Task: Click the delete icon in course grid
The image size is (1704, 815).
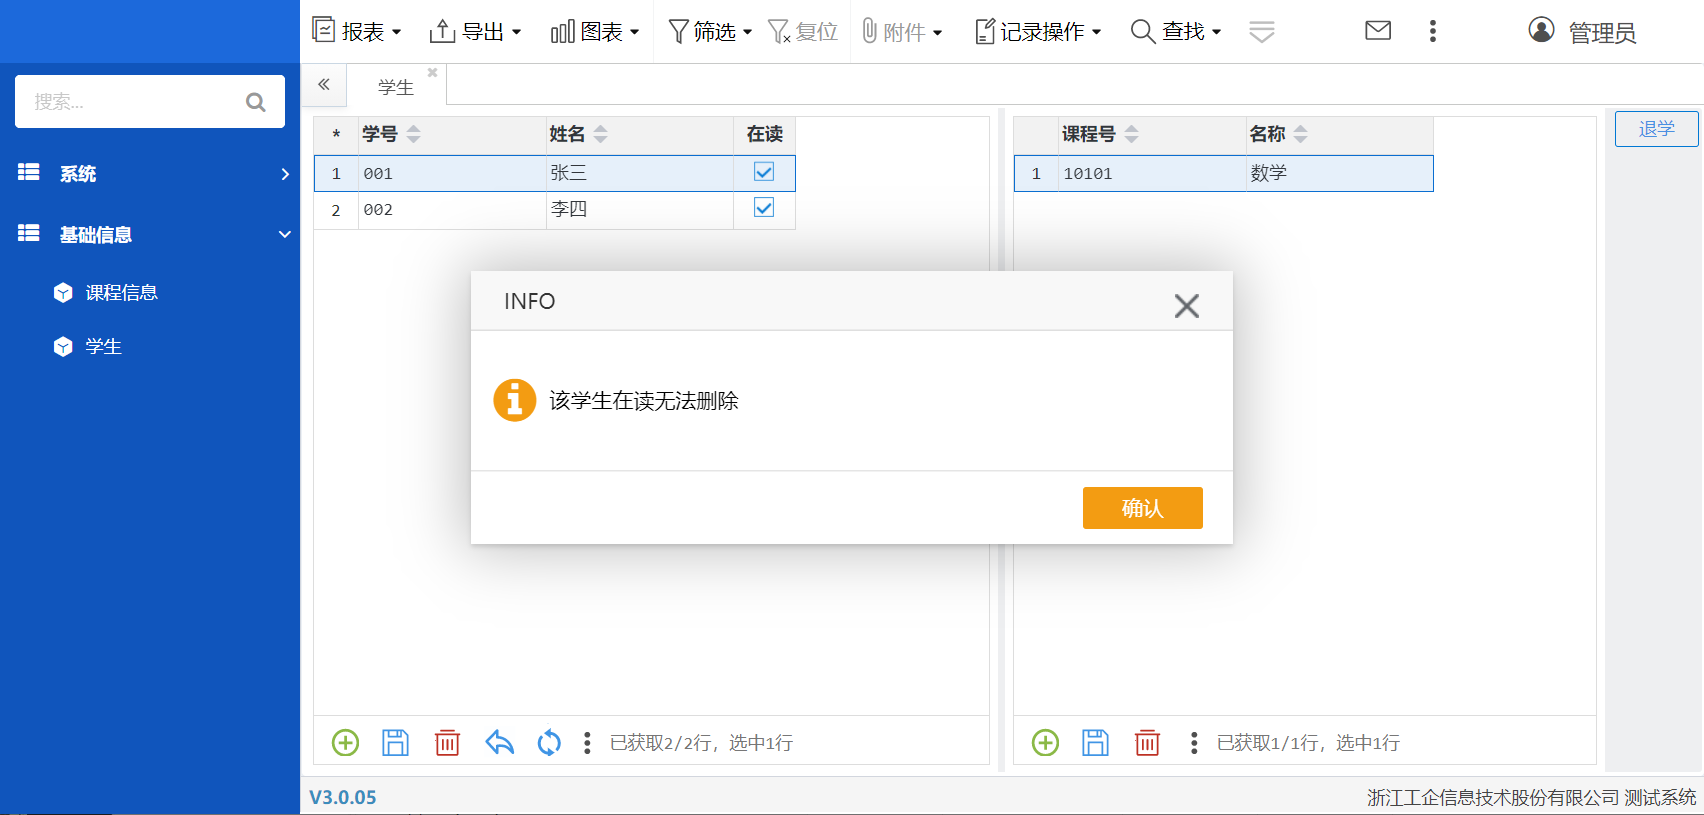Action: coord(1147,742)
